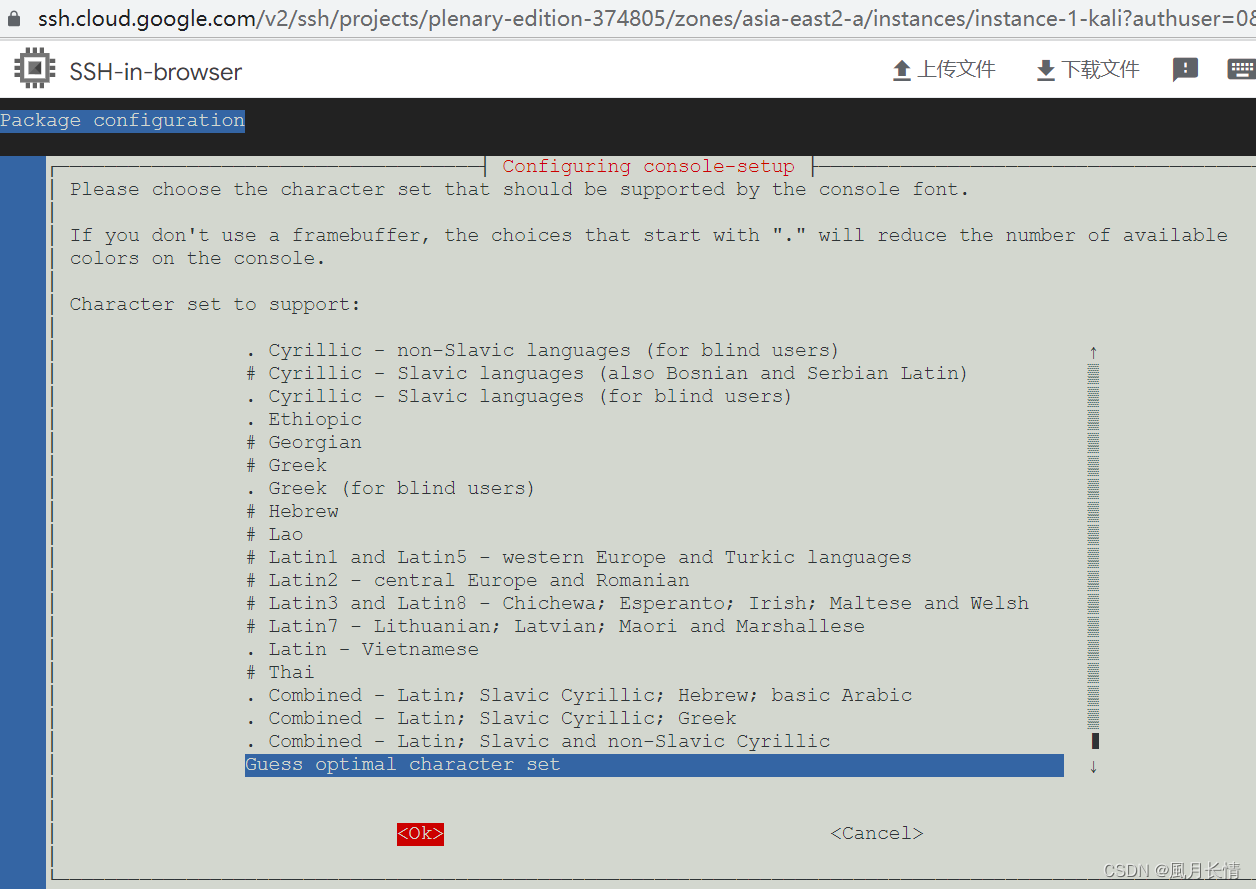
Task: Click the browser URL address field
Action: (x=646, y=18)
